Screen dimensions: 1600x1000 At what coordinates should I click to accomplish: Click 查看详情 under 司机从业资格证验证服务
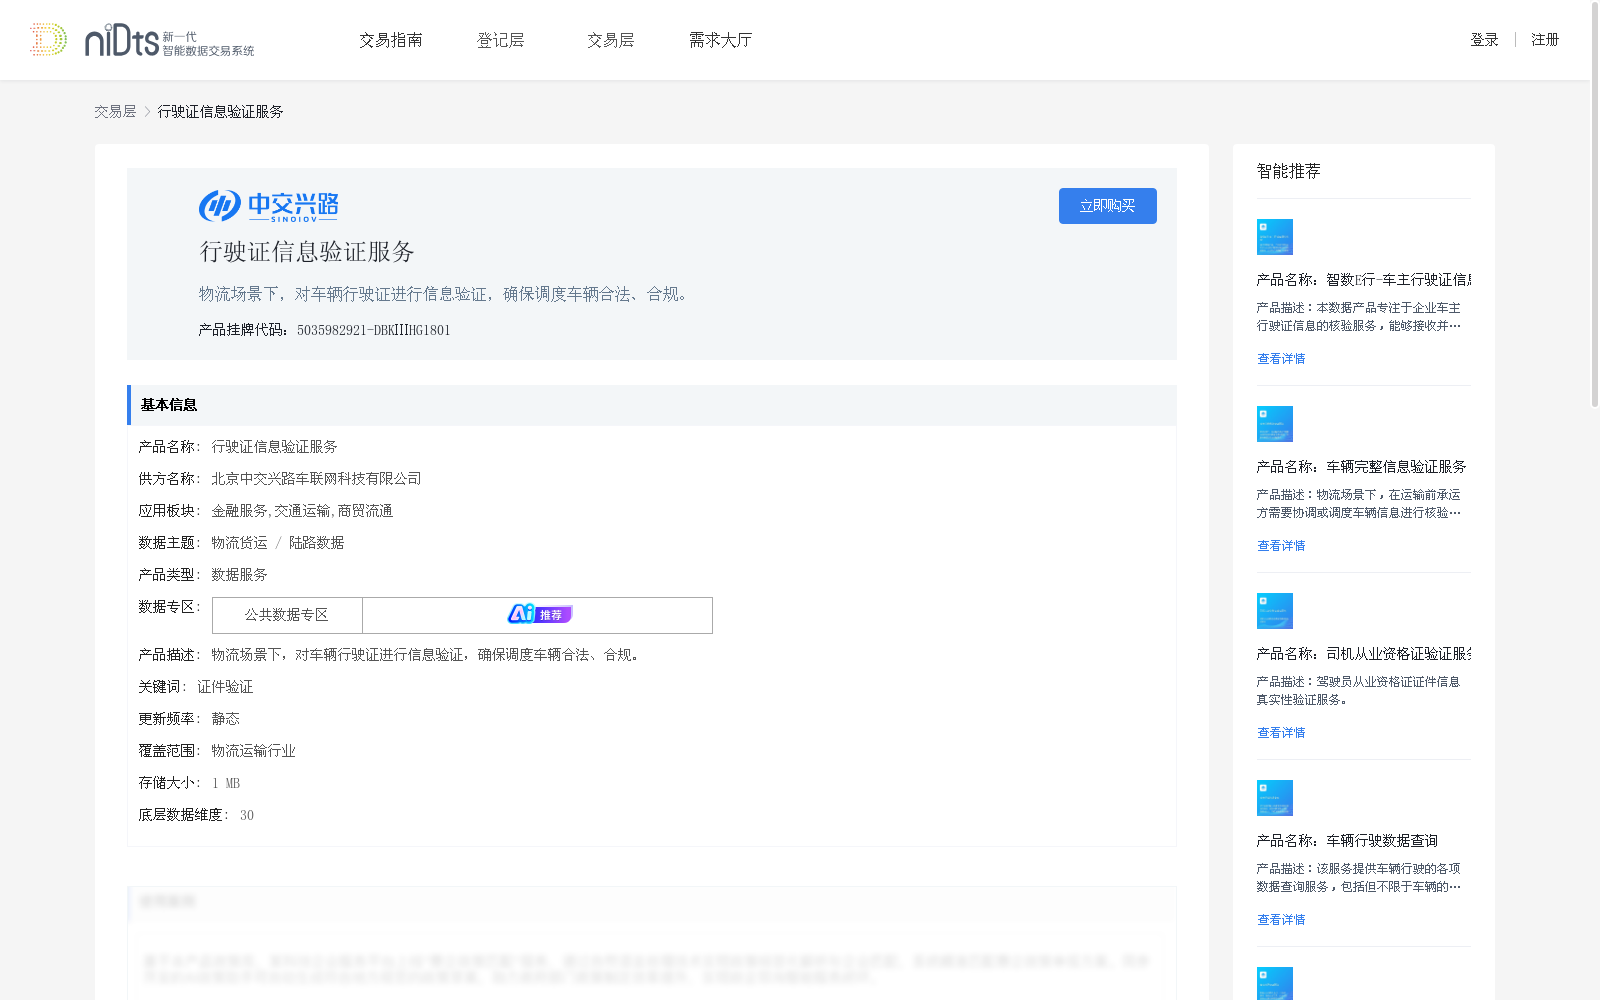pos(1281,733)
